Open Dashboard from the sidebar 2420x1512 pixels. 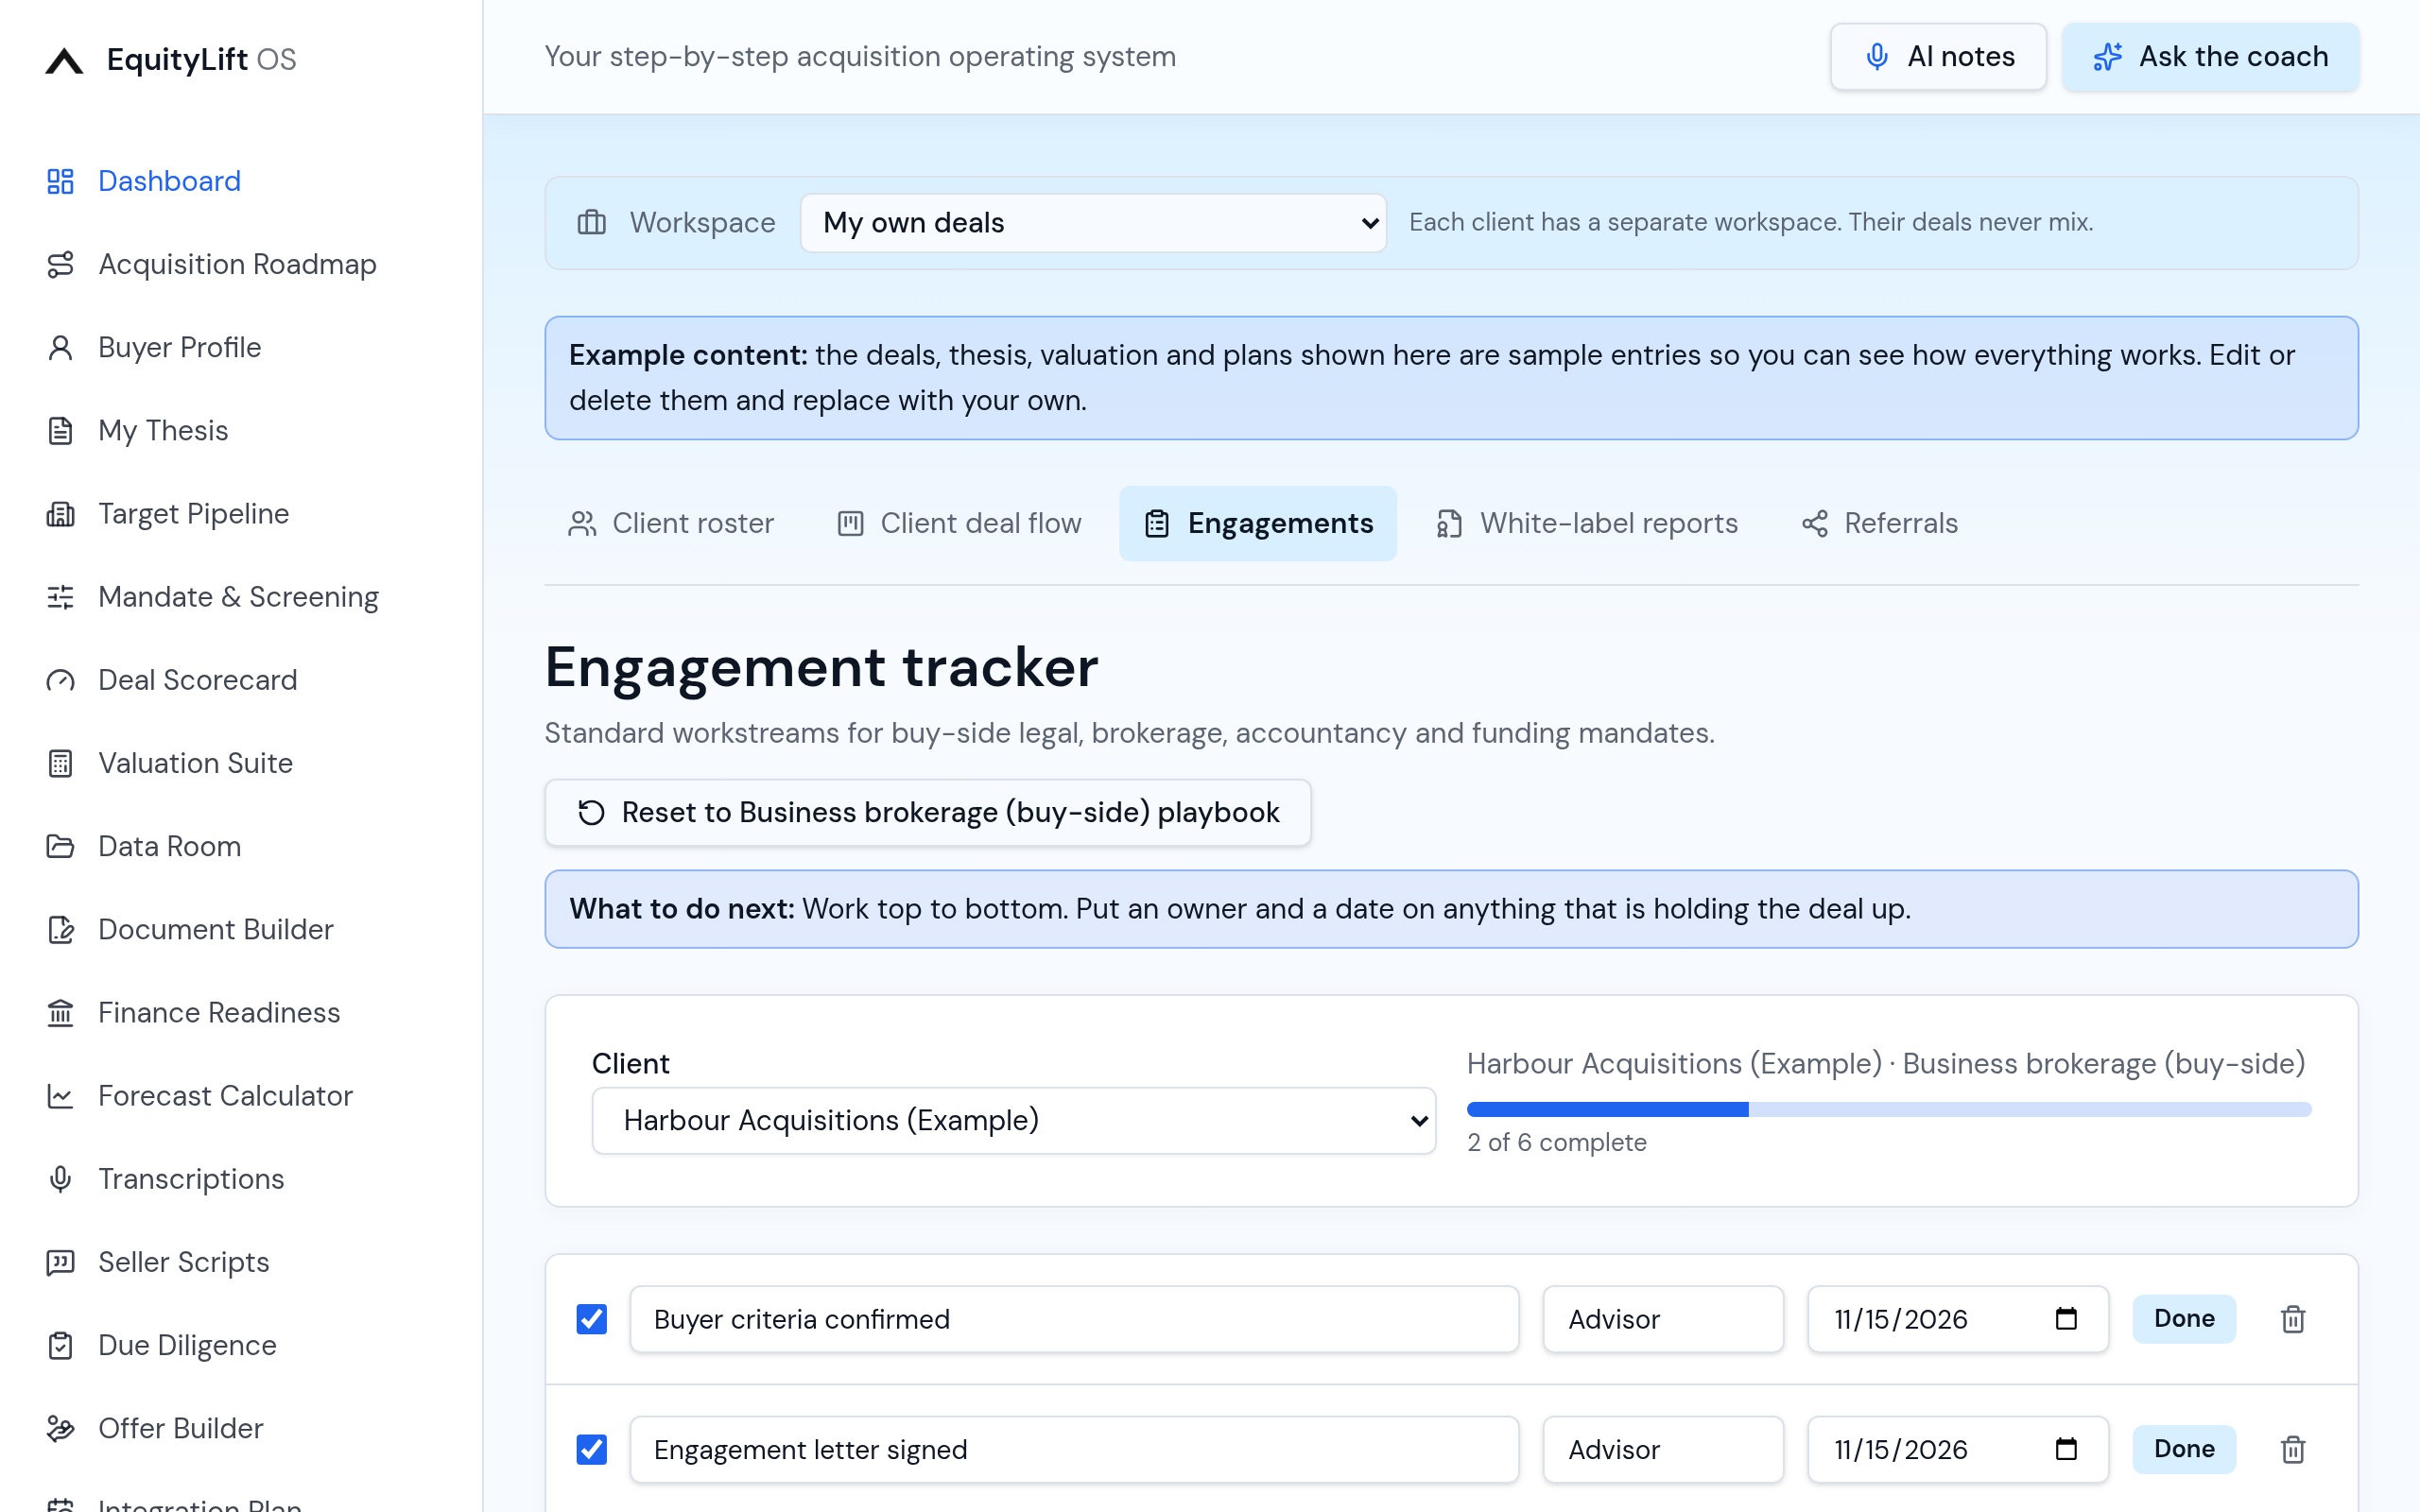[x=144, y=181]
